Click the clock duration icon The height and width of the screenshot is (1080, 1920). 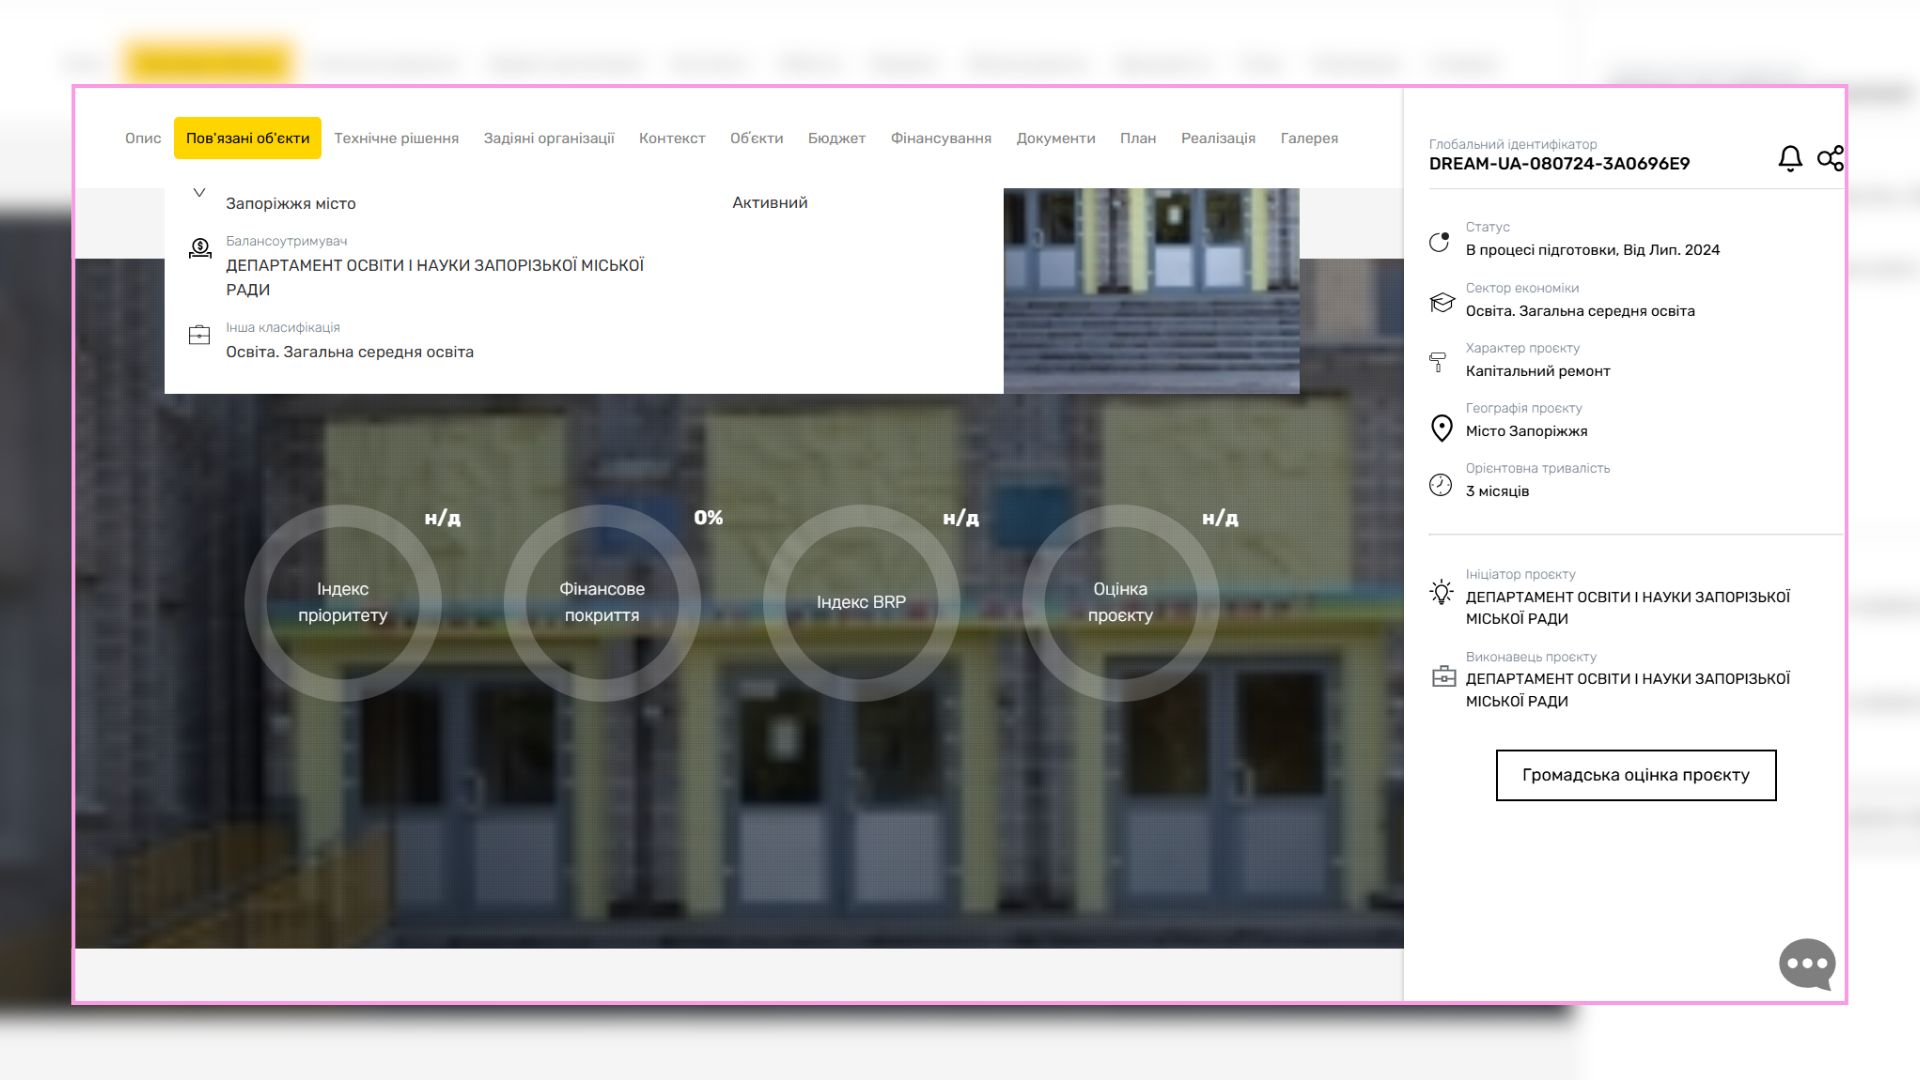tap(1440, 485)
